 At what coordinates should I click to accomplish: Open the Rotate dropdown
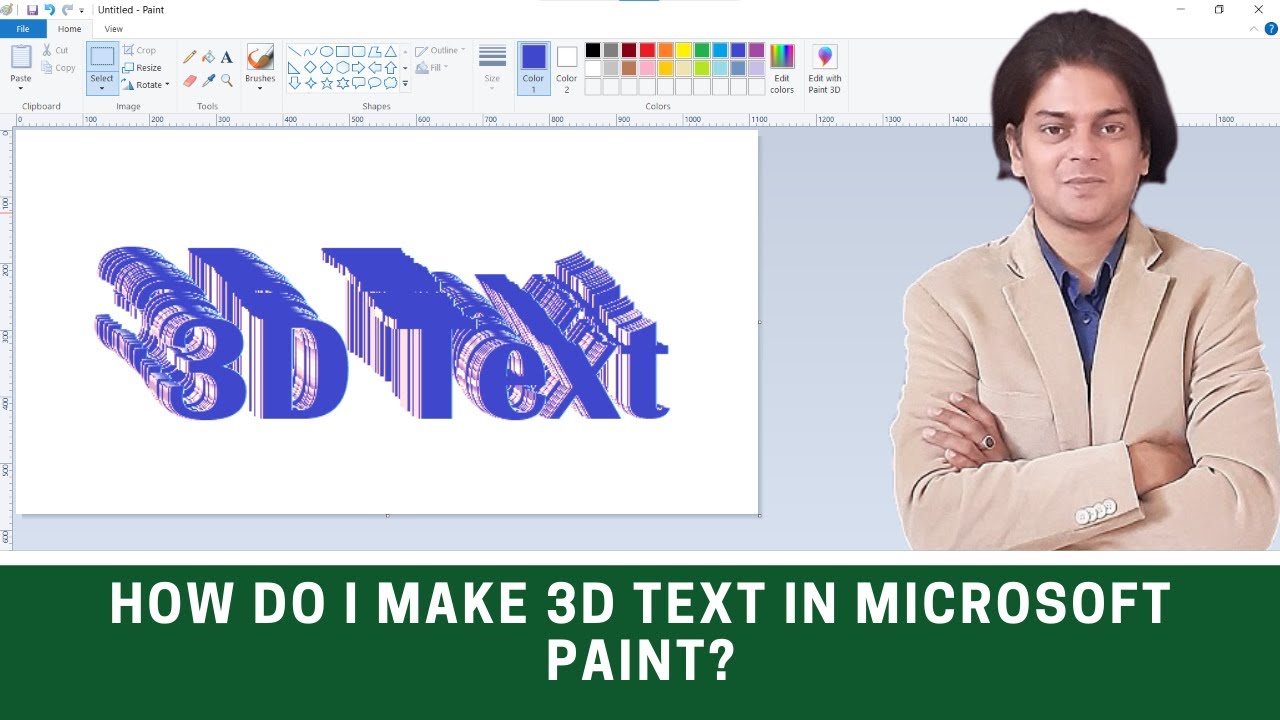tap(146, 85)
